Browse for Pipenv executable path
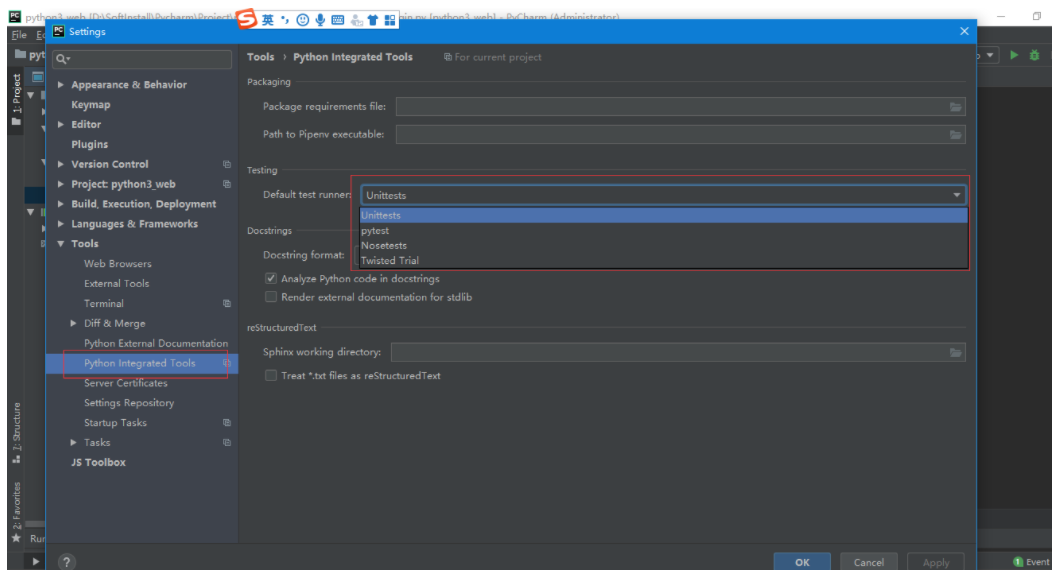The height and width of the screenshot is (583, 1063). point(956,135)
